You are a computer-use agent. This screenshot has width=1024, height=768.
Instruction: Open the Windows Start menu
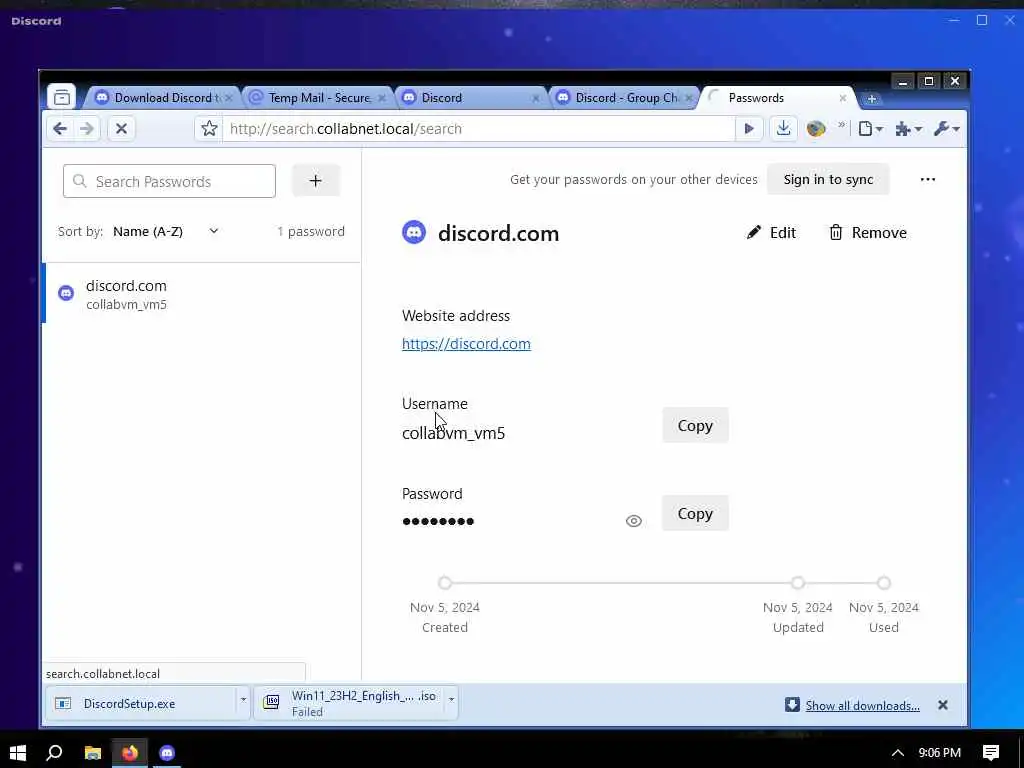tap(18, 753)
